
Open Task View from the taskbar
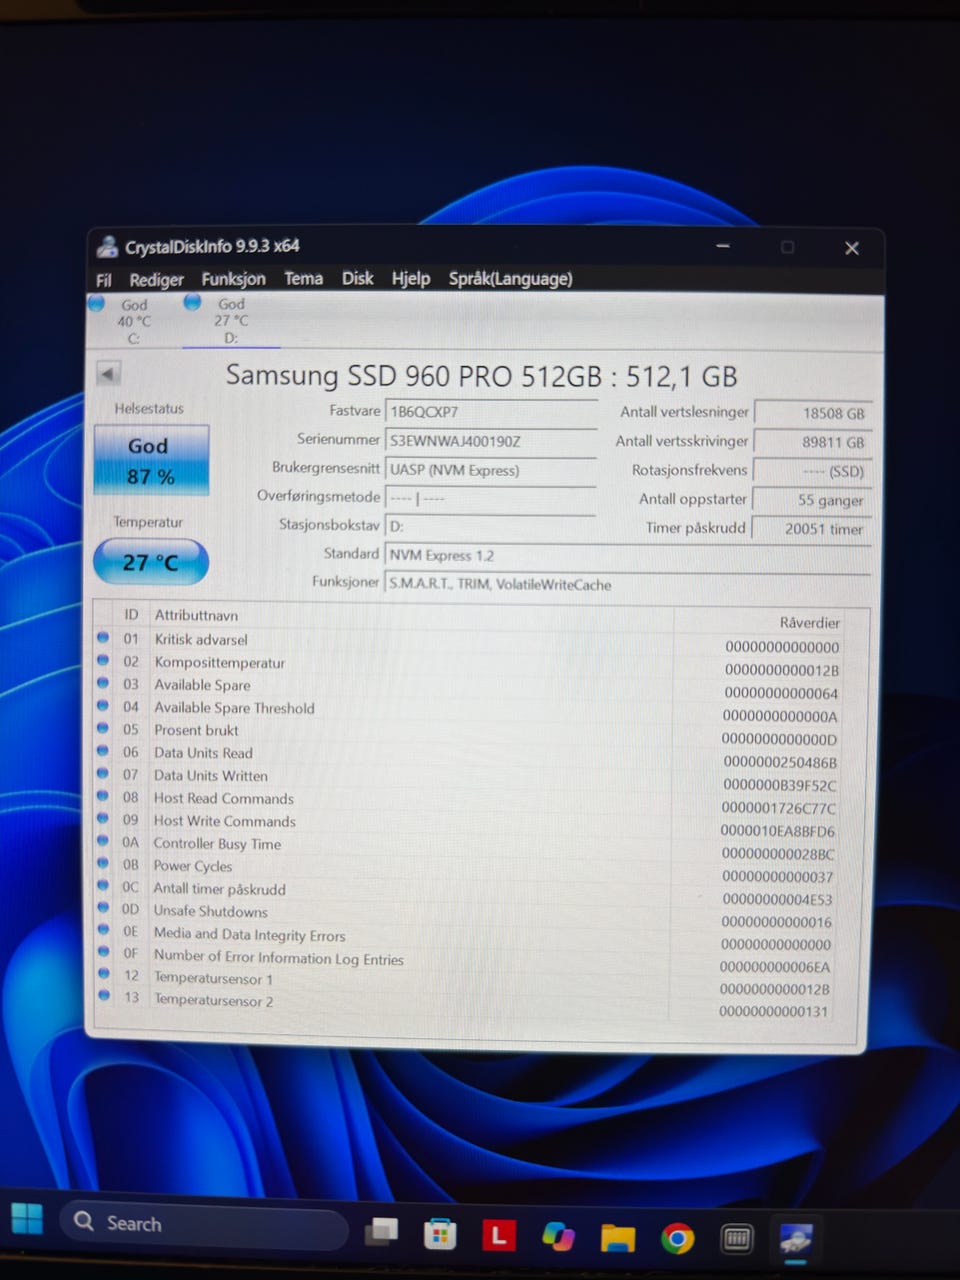tap(381, 1232)
